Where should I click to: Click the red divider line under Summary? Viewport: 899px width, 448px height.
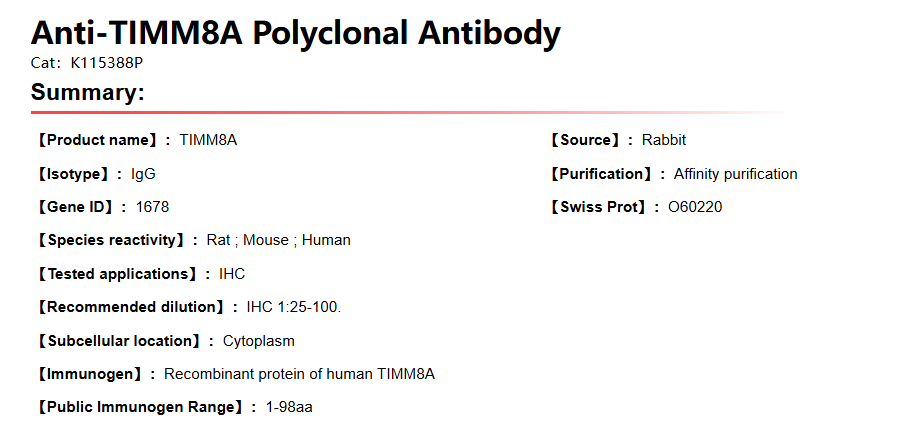400,113
